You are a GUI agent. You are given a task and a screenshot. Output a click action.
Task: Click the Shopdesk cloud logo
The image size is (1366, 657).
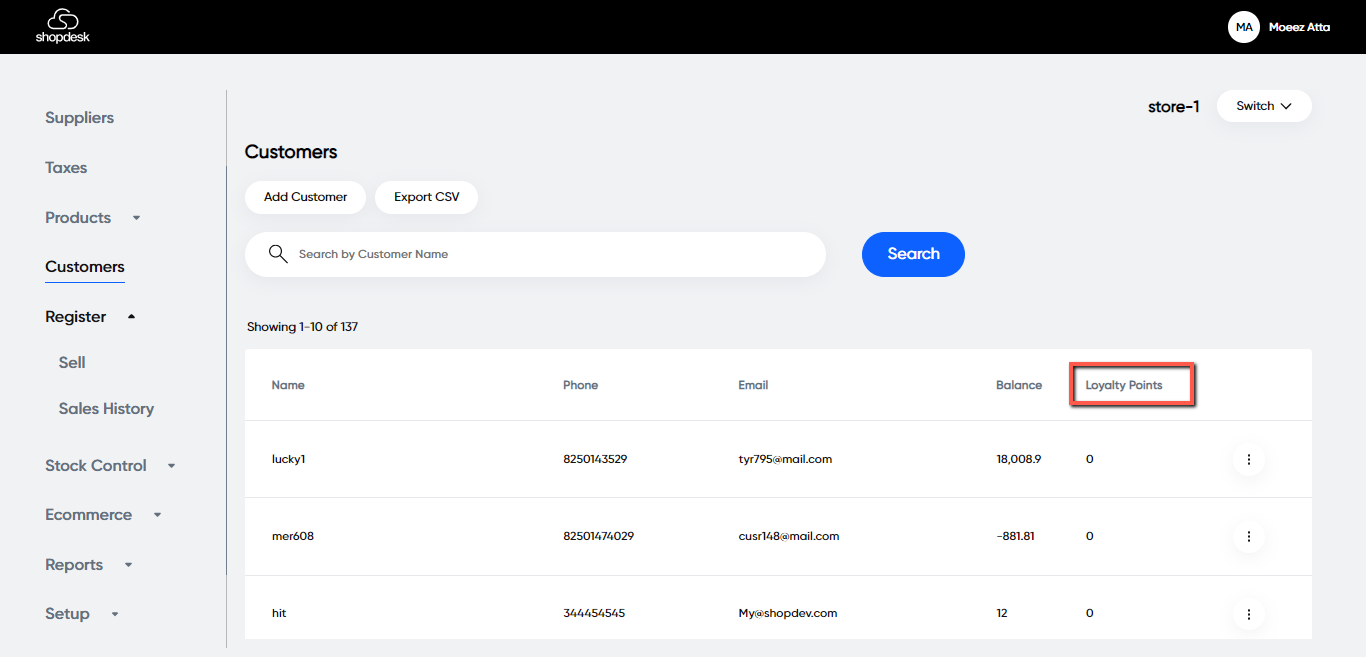(62, 26)
